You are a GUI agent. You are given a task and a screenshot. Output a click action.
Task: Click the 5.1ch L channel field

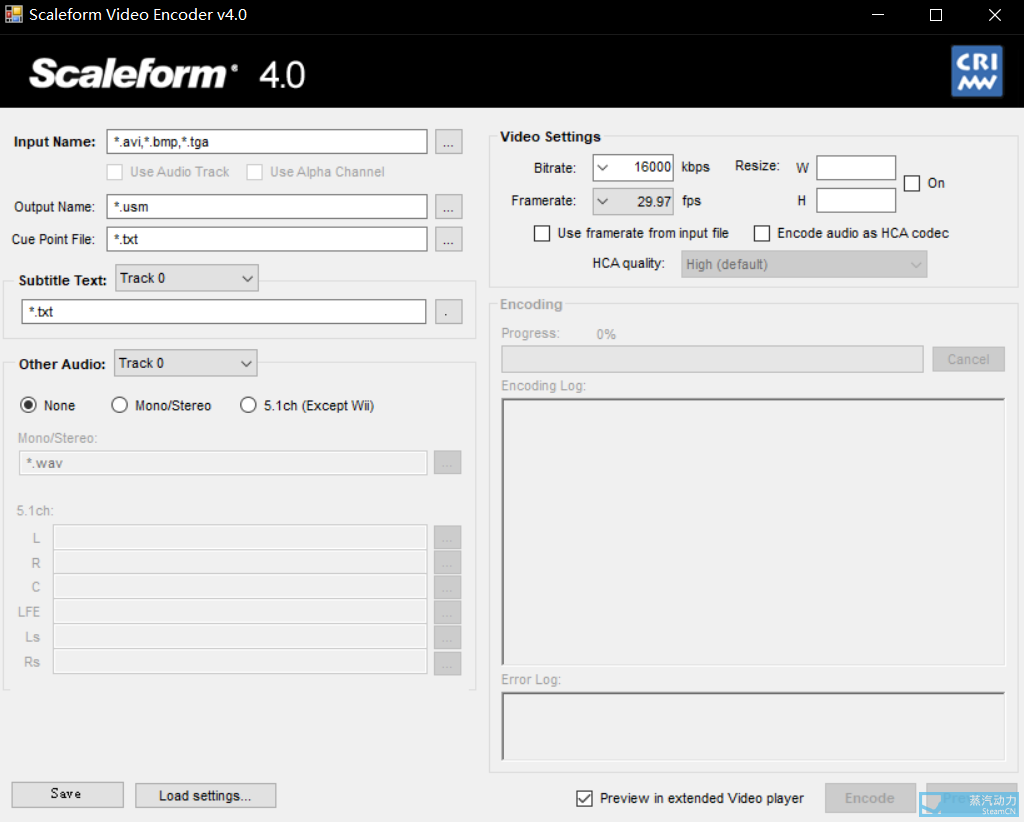(240, 537)
